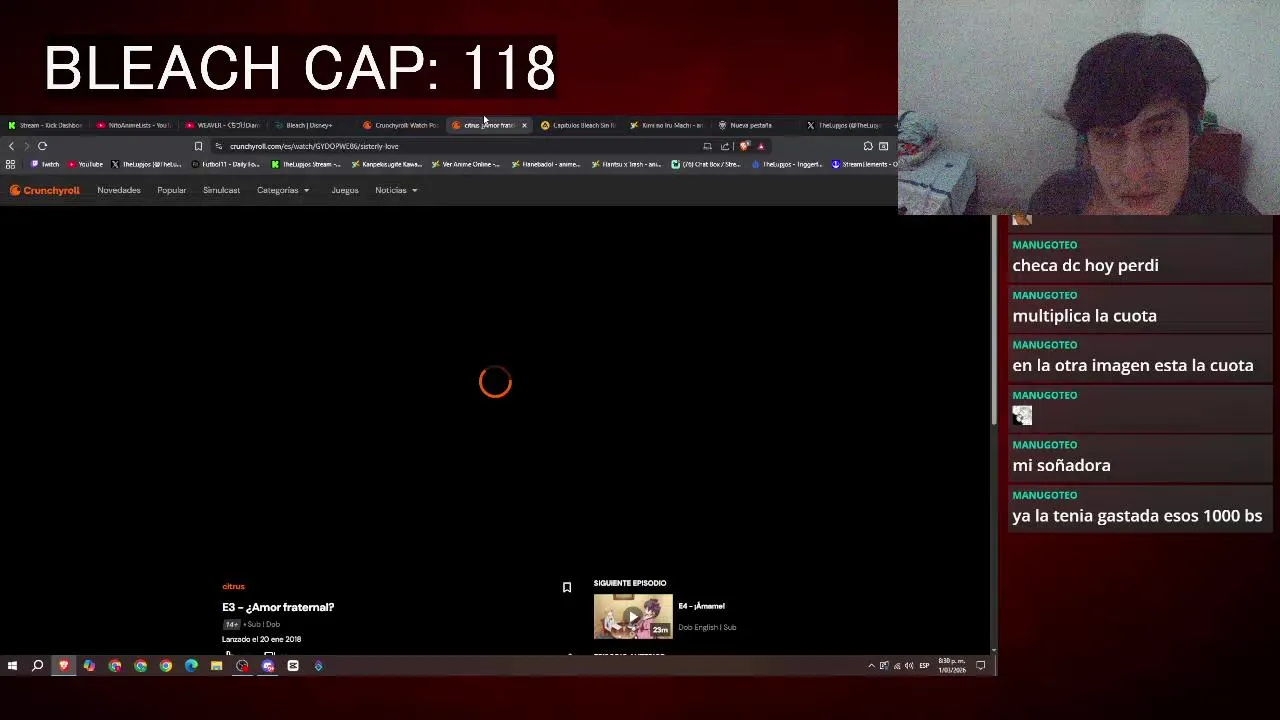This screenshot has width=1280, height=720.
Task: Open the taskbar clock and date
Action: click(951, 666)
